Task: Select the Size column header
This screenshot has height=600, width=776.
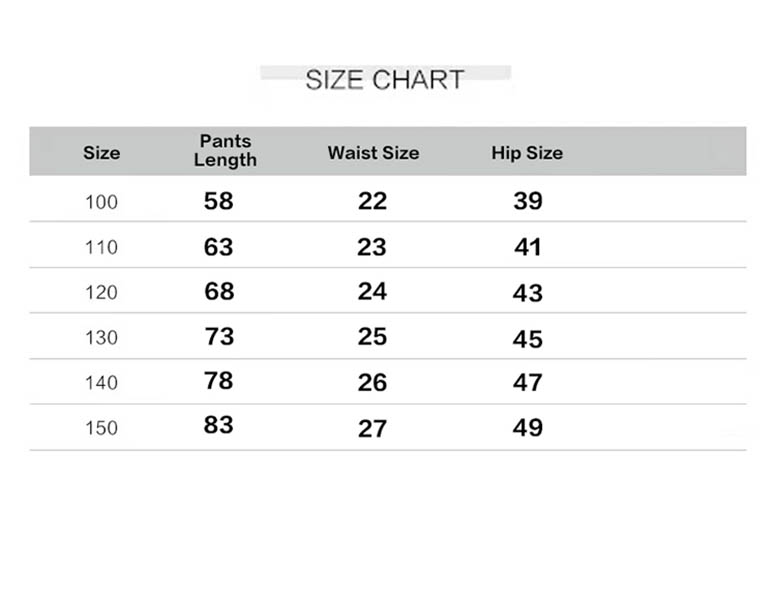Action: [x=101, y=153]
